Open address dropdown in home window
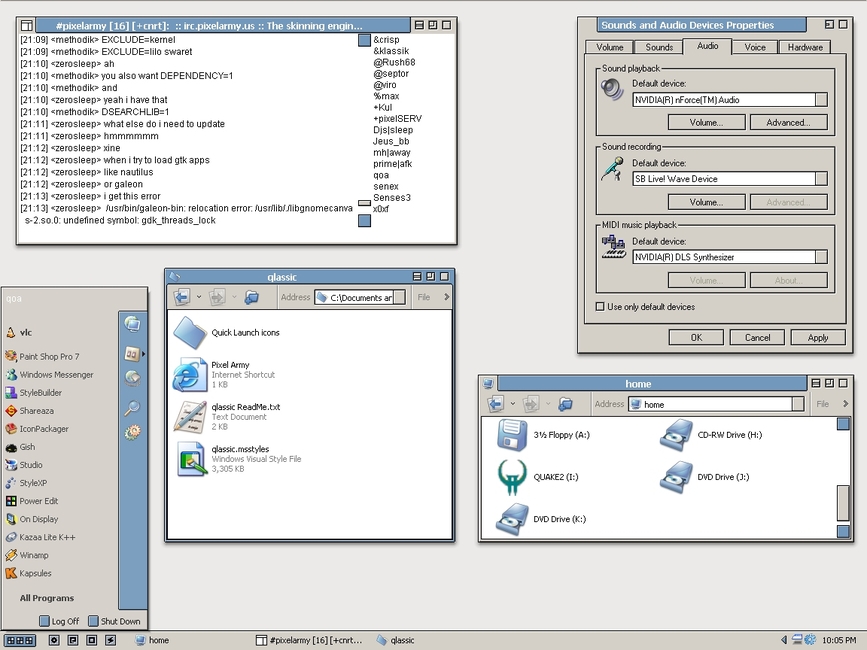The width and height of the screenshot is (867, 650). tap(798, 404)
